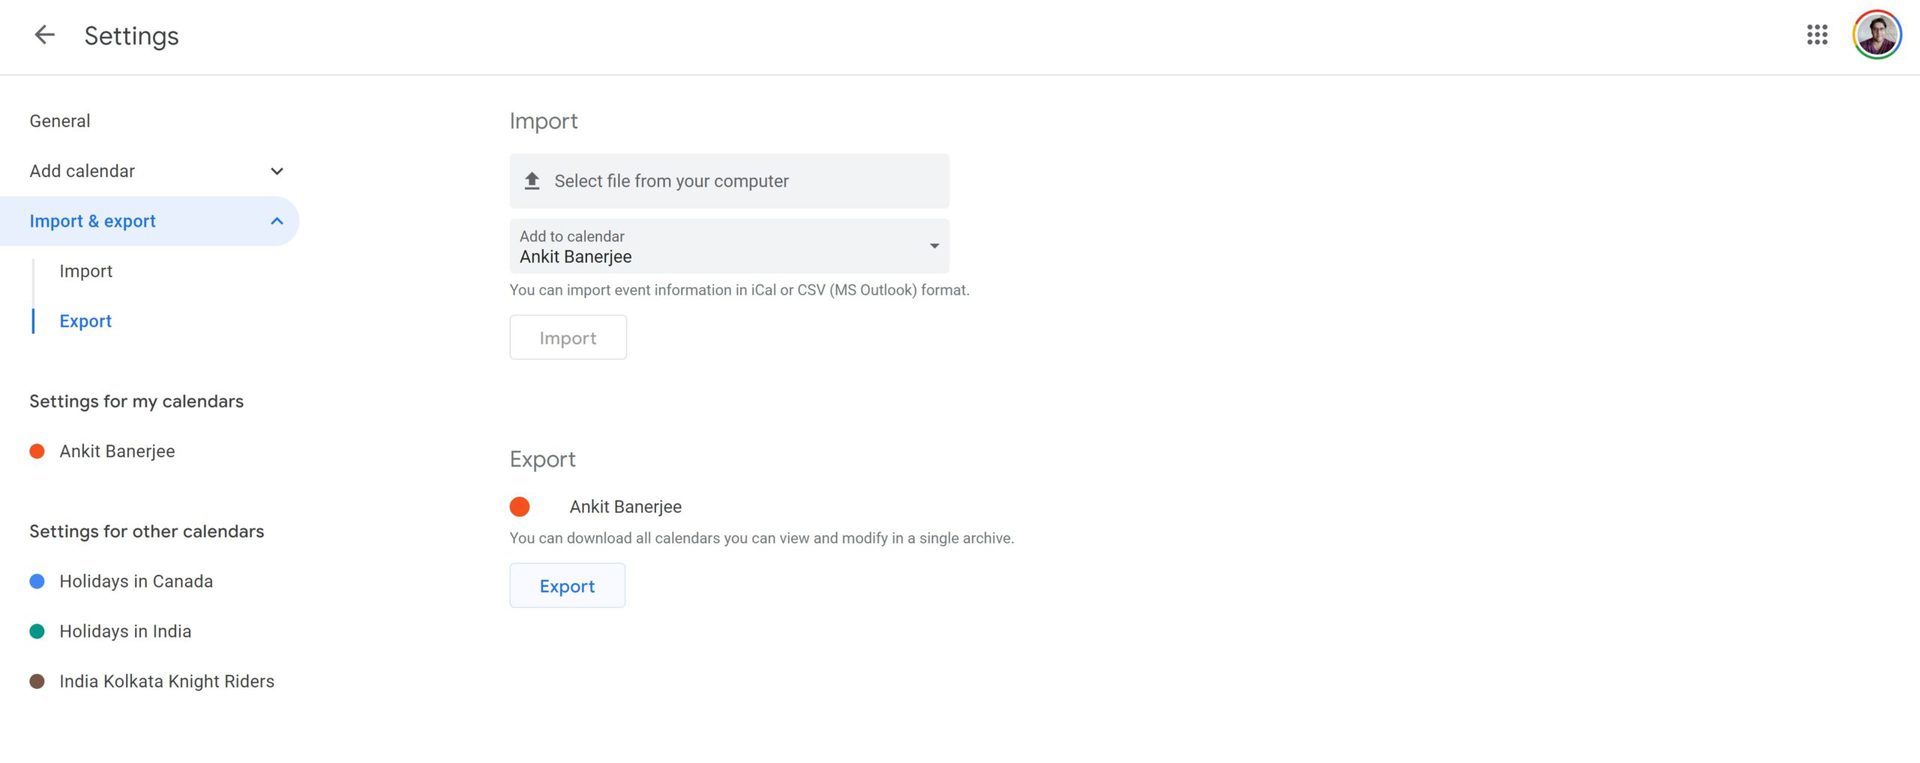Click the green dot for Holidays in India
Screen dimensions: 1920x763
(37, 631)
